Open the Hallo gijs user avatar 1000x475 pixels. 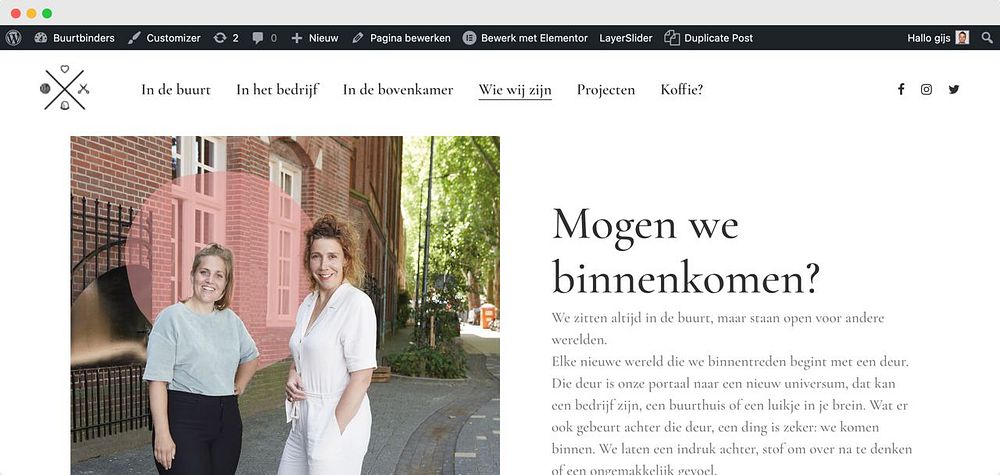click(x=962, y=38)
